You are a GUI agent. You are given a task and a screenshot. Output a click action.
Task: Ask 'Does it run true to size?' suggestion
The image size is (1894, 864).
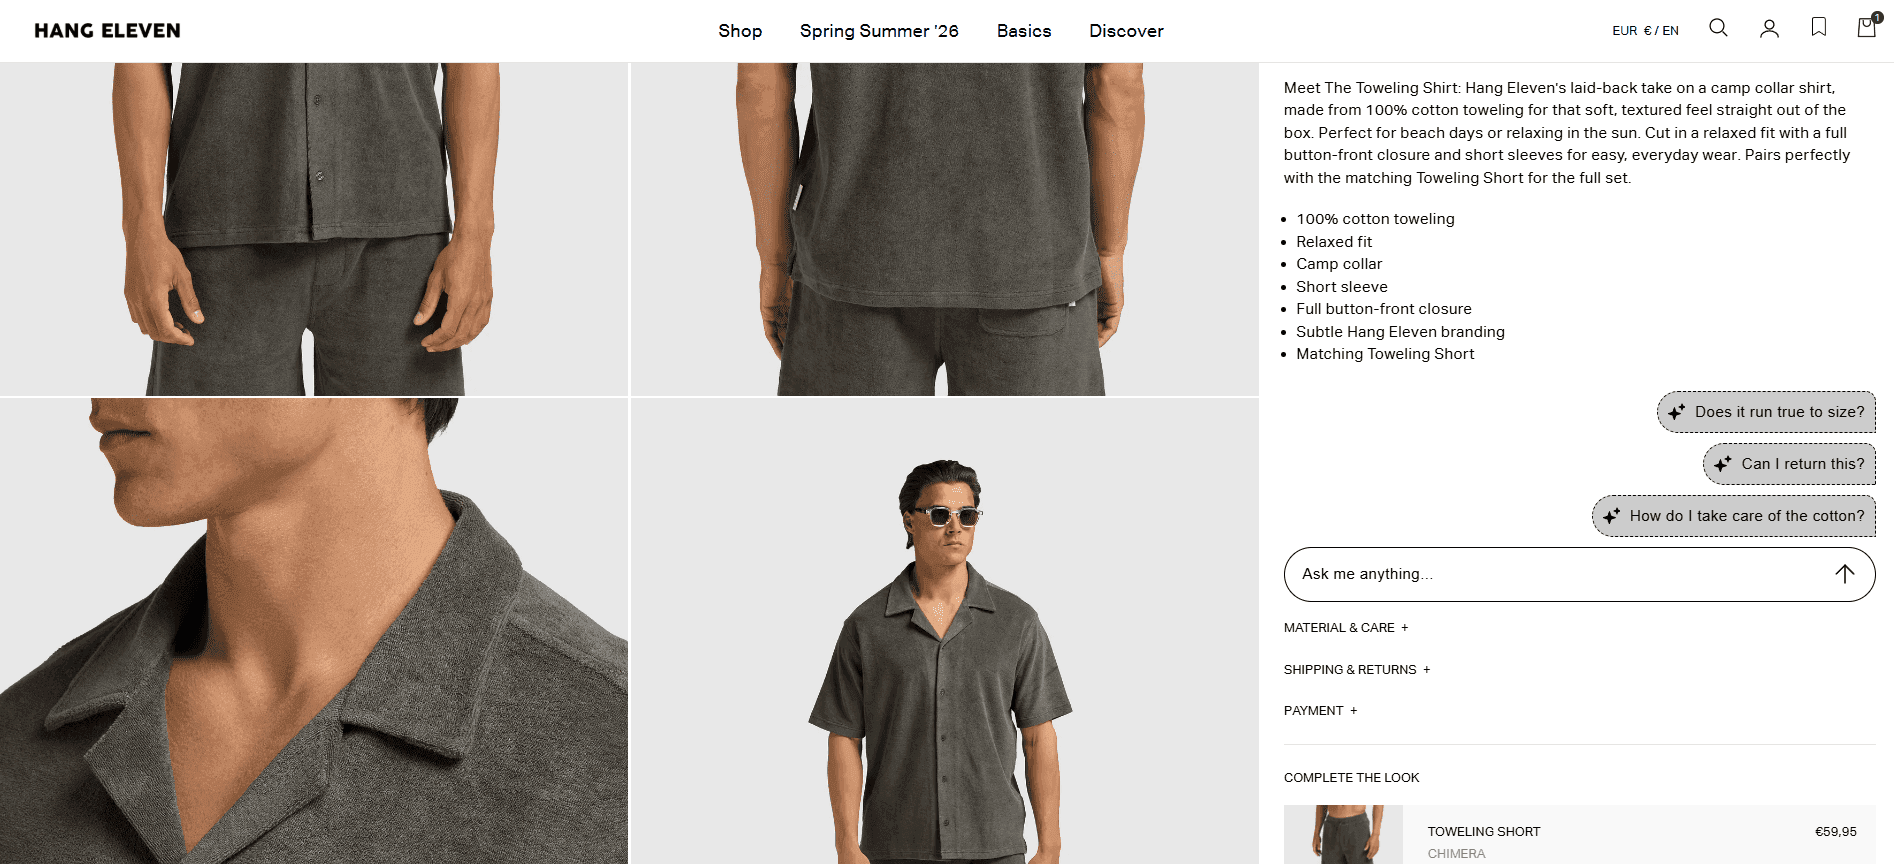point(1766,412)
